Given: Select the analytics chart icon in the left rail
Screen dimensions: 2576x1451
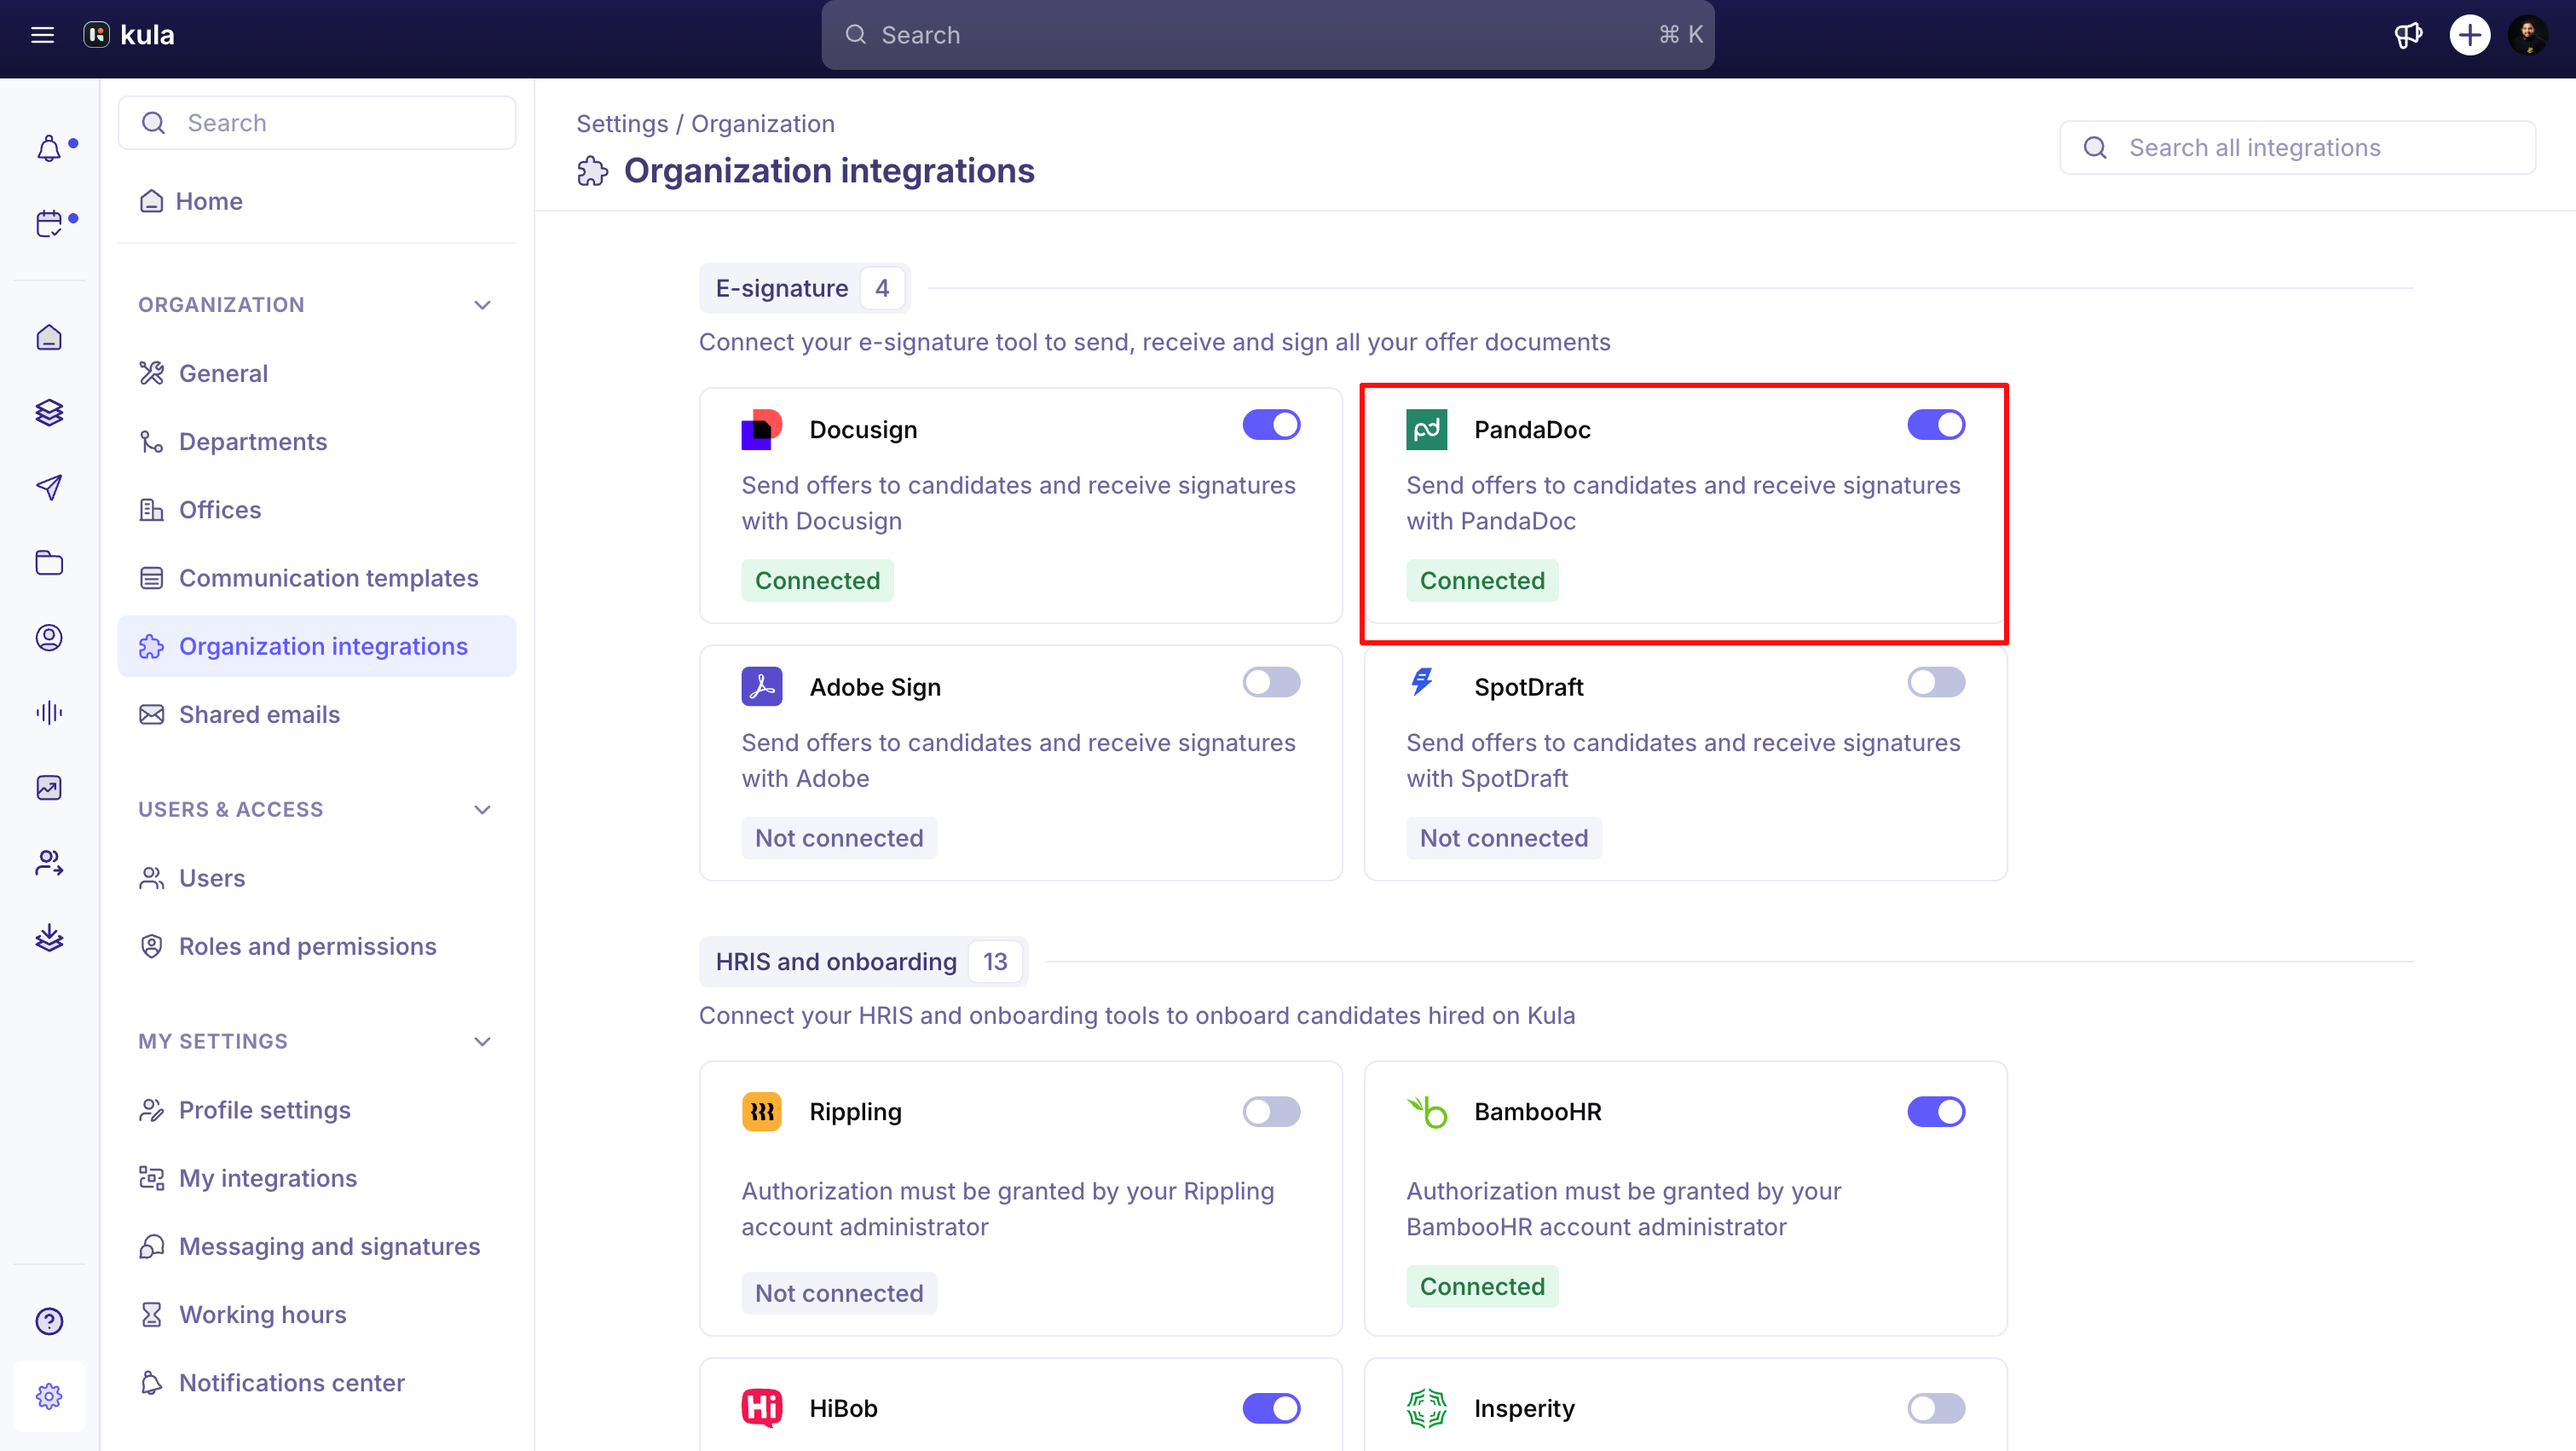Looking at the screenshot, I should click(49, 787).
